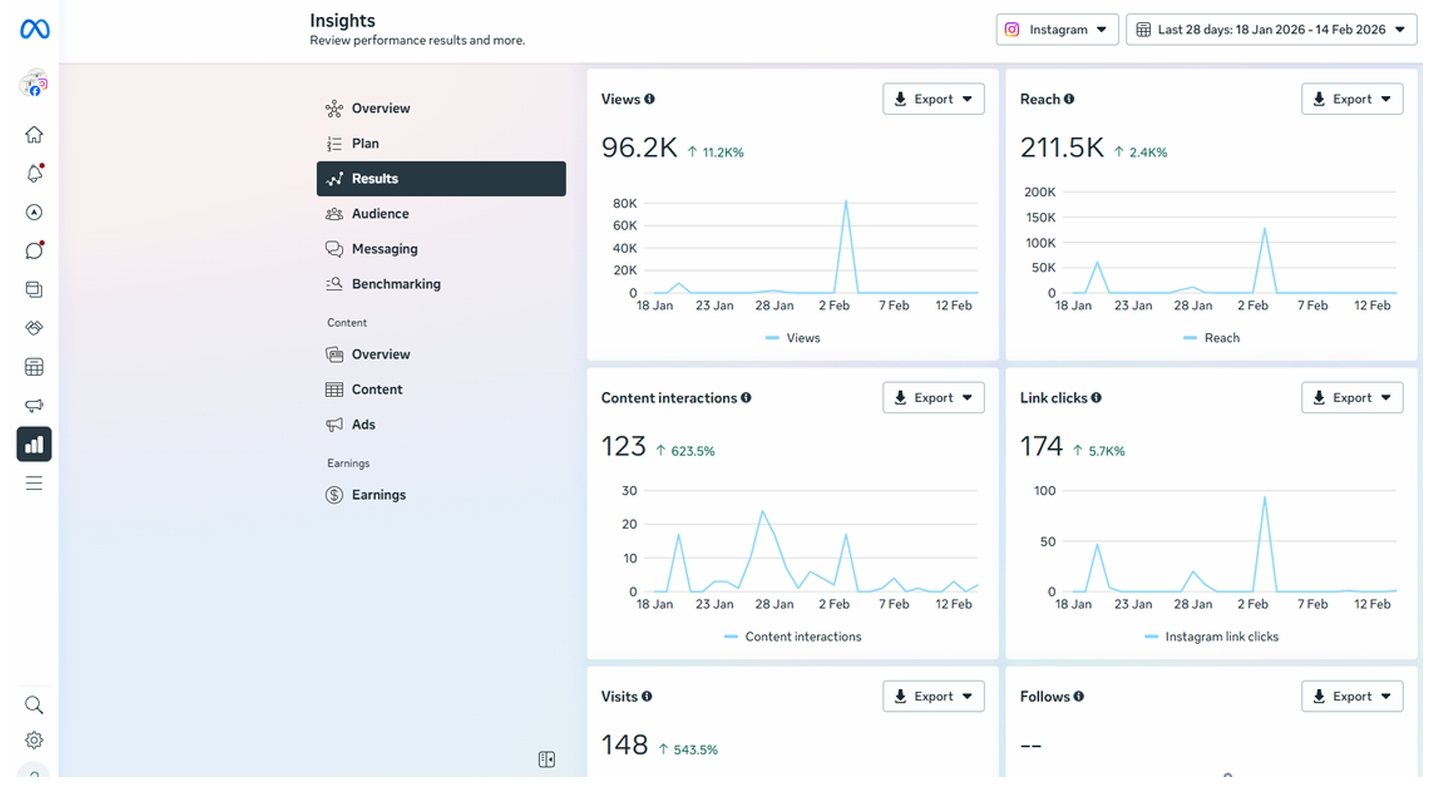Screen dimensions: 1443x804
Task: Click Views info tooltip icon
Action: click(x=650, y=99)
